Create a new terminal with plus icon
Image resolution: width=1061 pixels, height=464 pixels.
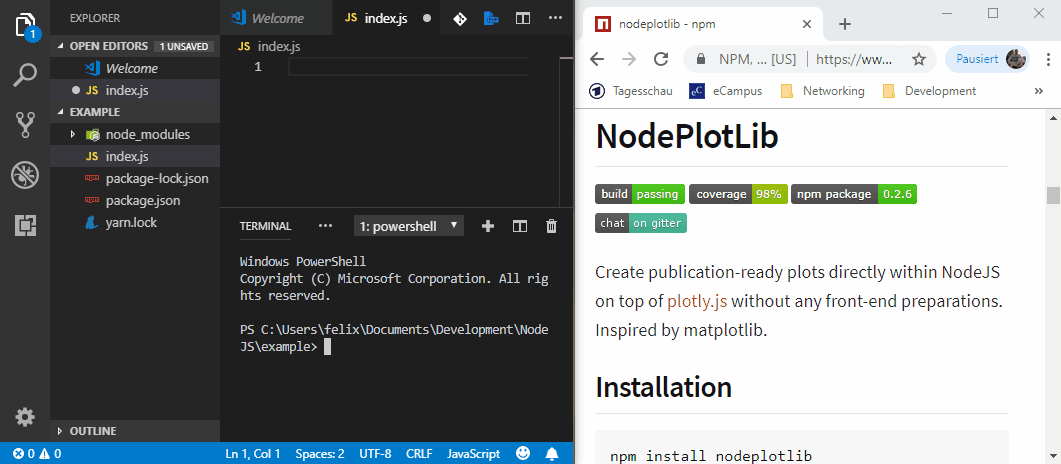click(487, 226)
